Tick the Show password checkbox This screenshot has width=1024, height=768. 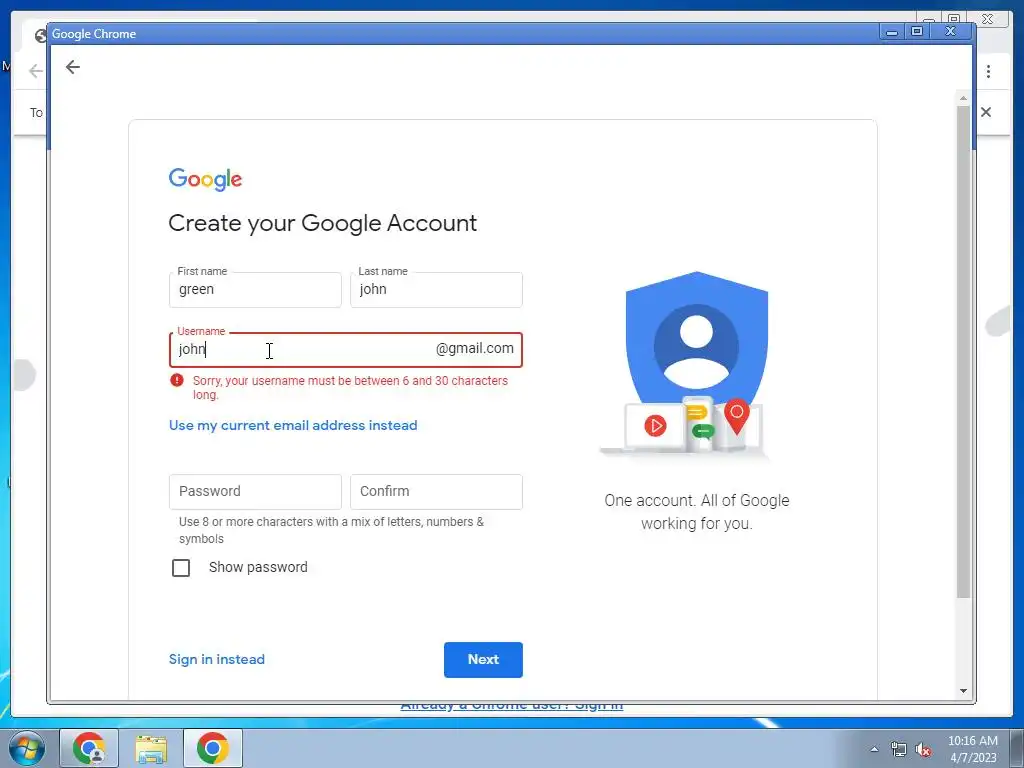pos(181,568)
